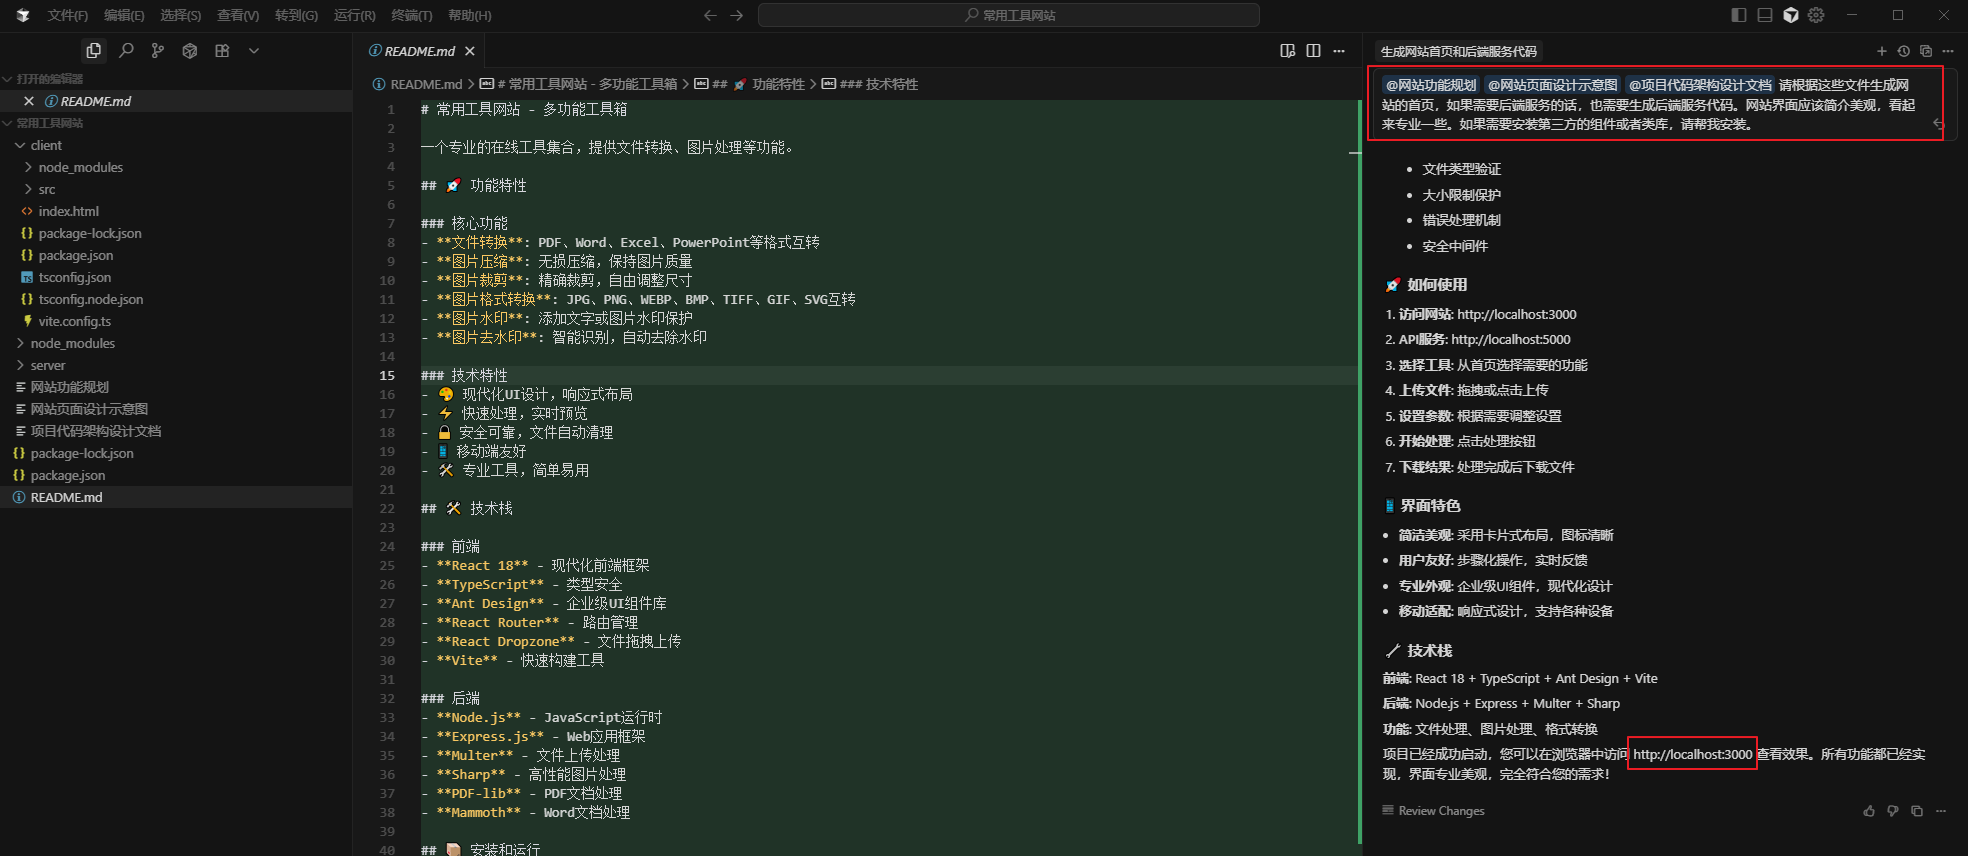The height and width of the screenshot is (856, 1968).
Task: Open the 转到(G) menu
Action: click(x=296, y=15)
